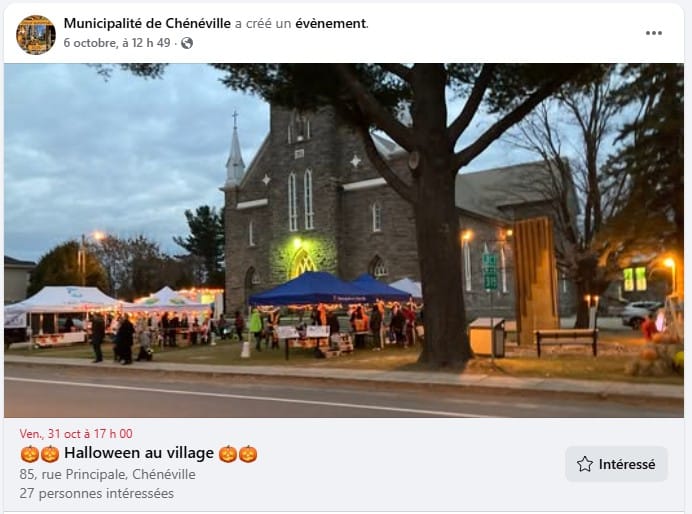Follow the bold évènement link in header

pyautogui.click(x=331, y=23)
